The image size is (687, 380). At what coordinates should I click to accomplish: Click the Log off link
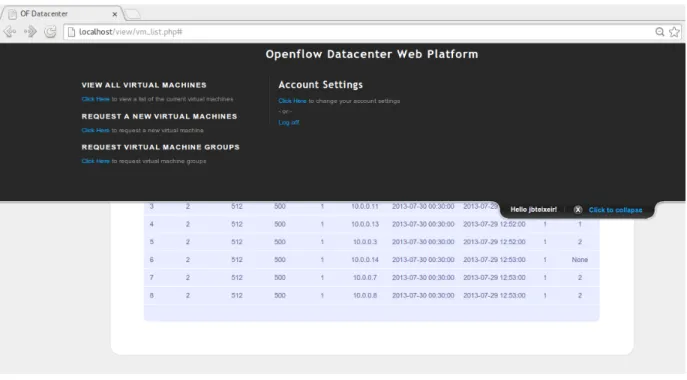click(289, 122)
